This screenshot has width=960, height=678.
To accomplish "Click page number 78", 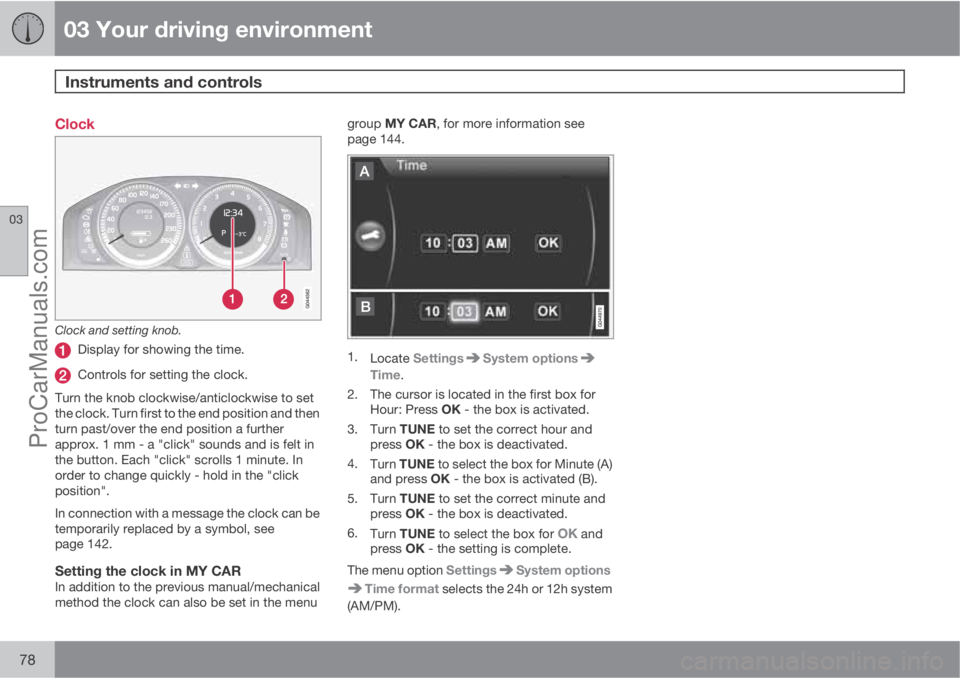I will tap(28, 660).
